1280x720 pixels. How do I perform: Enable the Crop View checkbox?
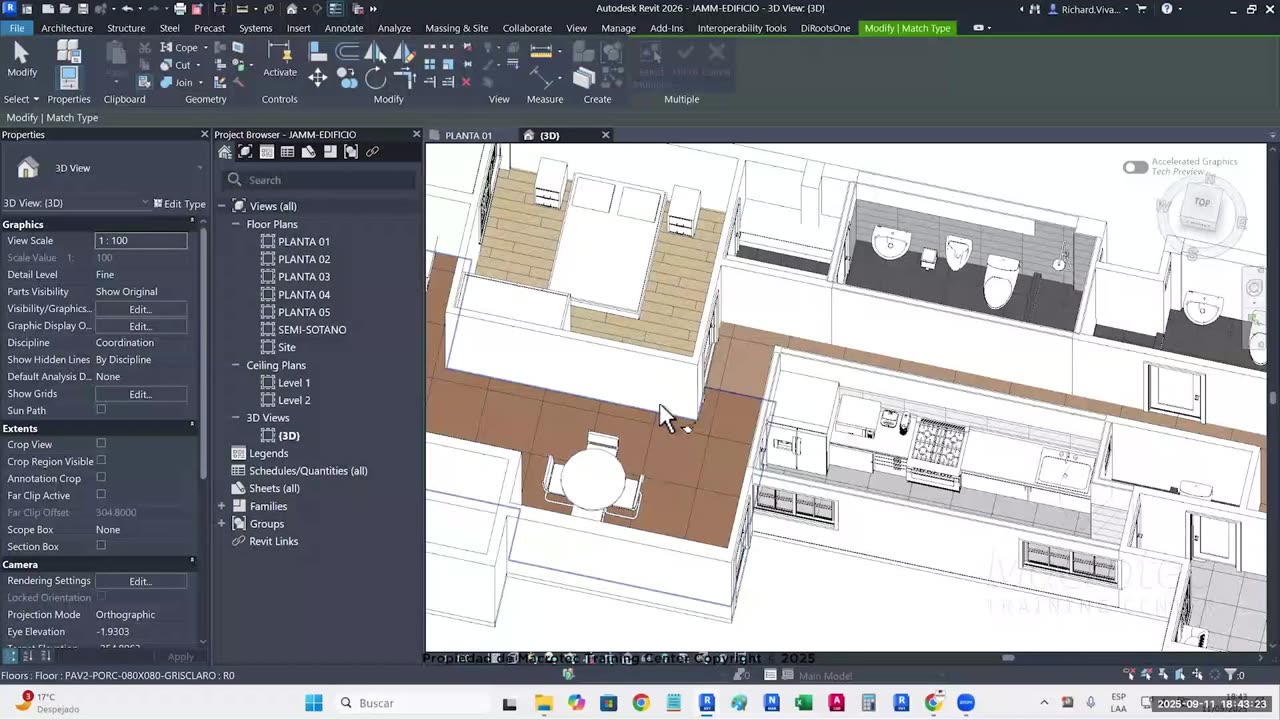coord(101,444)
